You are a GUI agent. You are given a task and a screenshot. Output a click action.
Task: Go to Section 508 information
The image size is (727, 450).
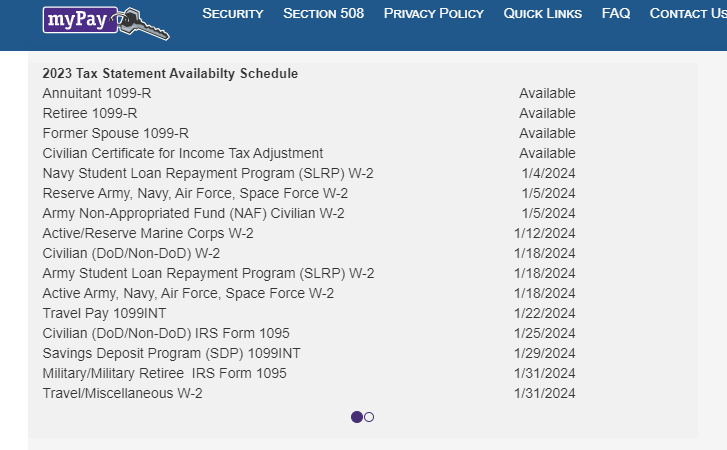(x=323, y=13)
